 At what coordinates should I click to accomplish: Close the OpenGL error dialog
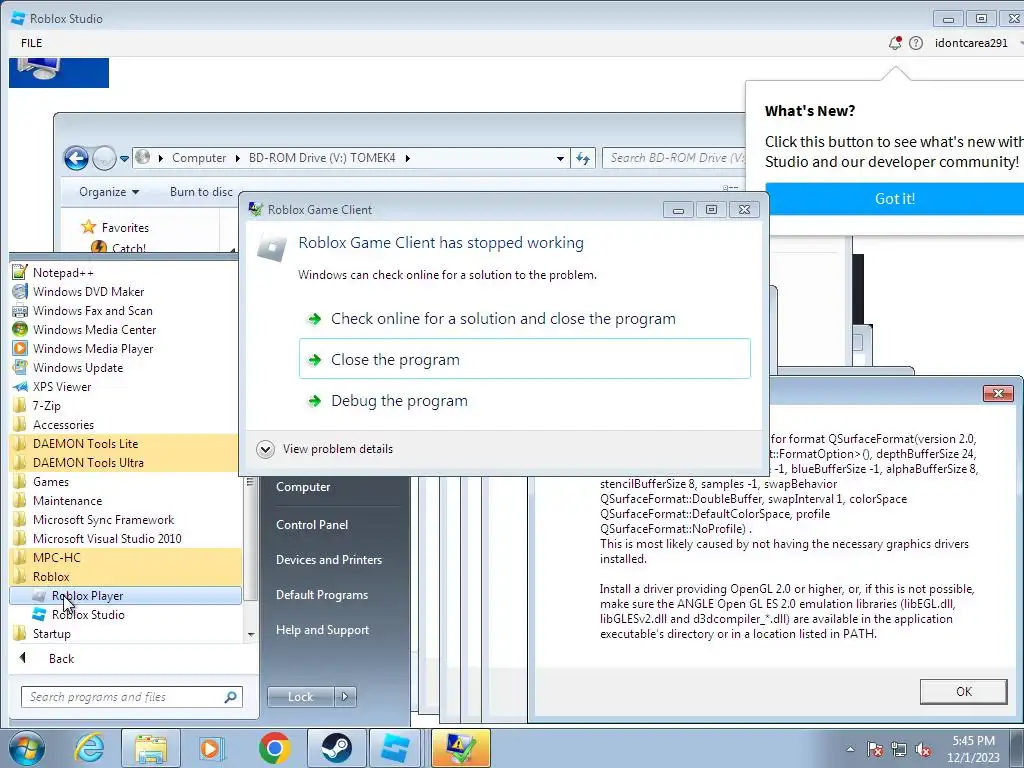999,393
